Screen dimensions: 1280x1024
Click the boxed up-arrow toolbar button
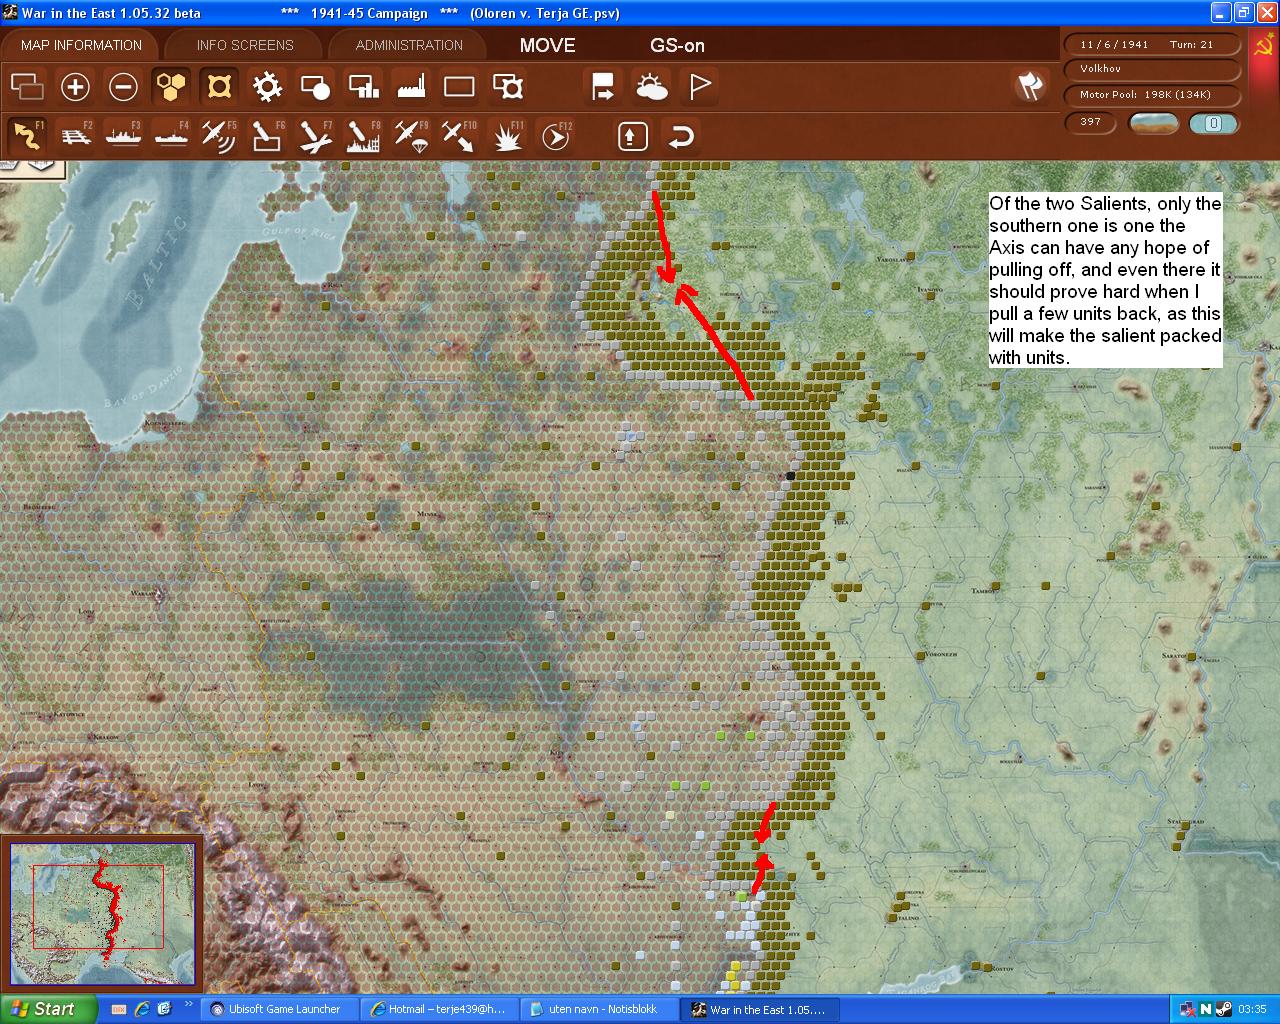pyautogui.click(x=632, y=135)
